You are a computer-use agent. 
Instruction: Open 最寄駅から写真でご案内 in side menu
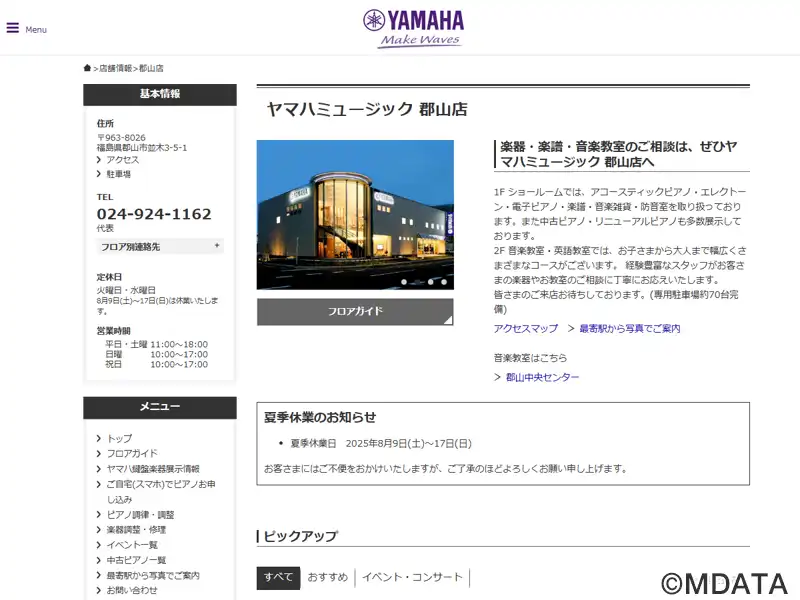tap(153, 575)
